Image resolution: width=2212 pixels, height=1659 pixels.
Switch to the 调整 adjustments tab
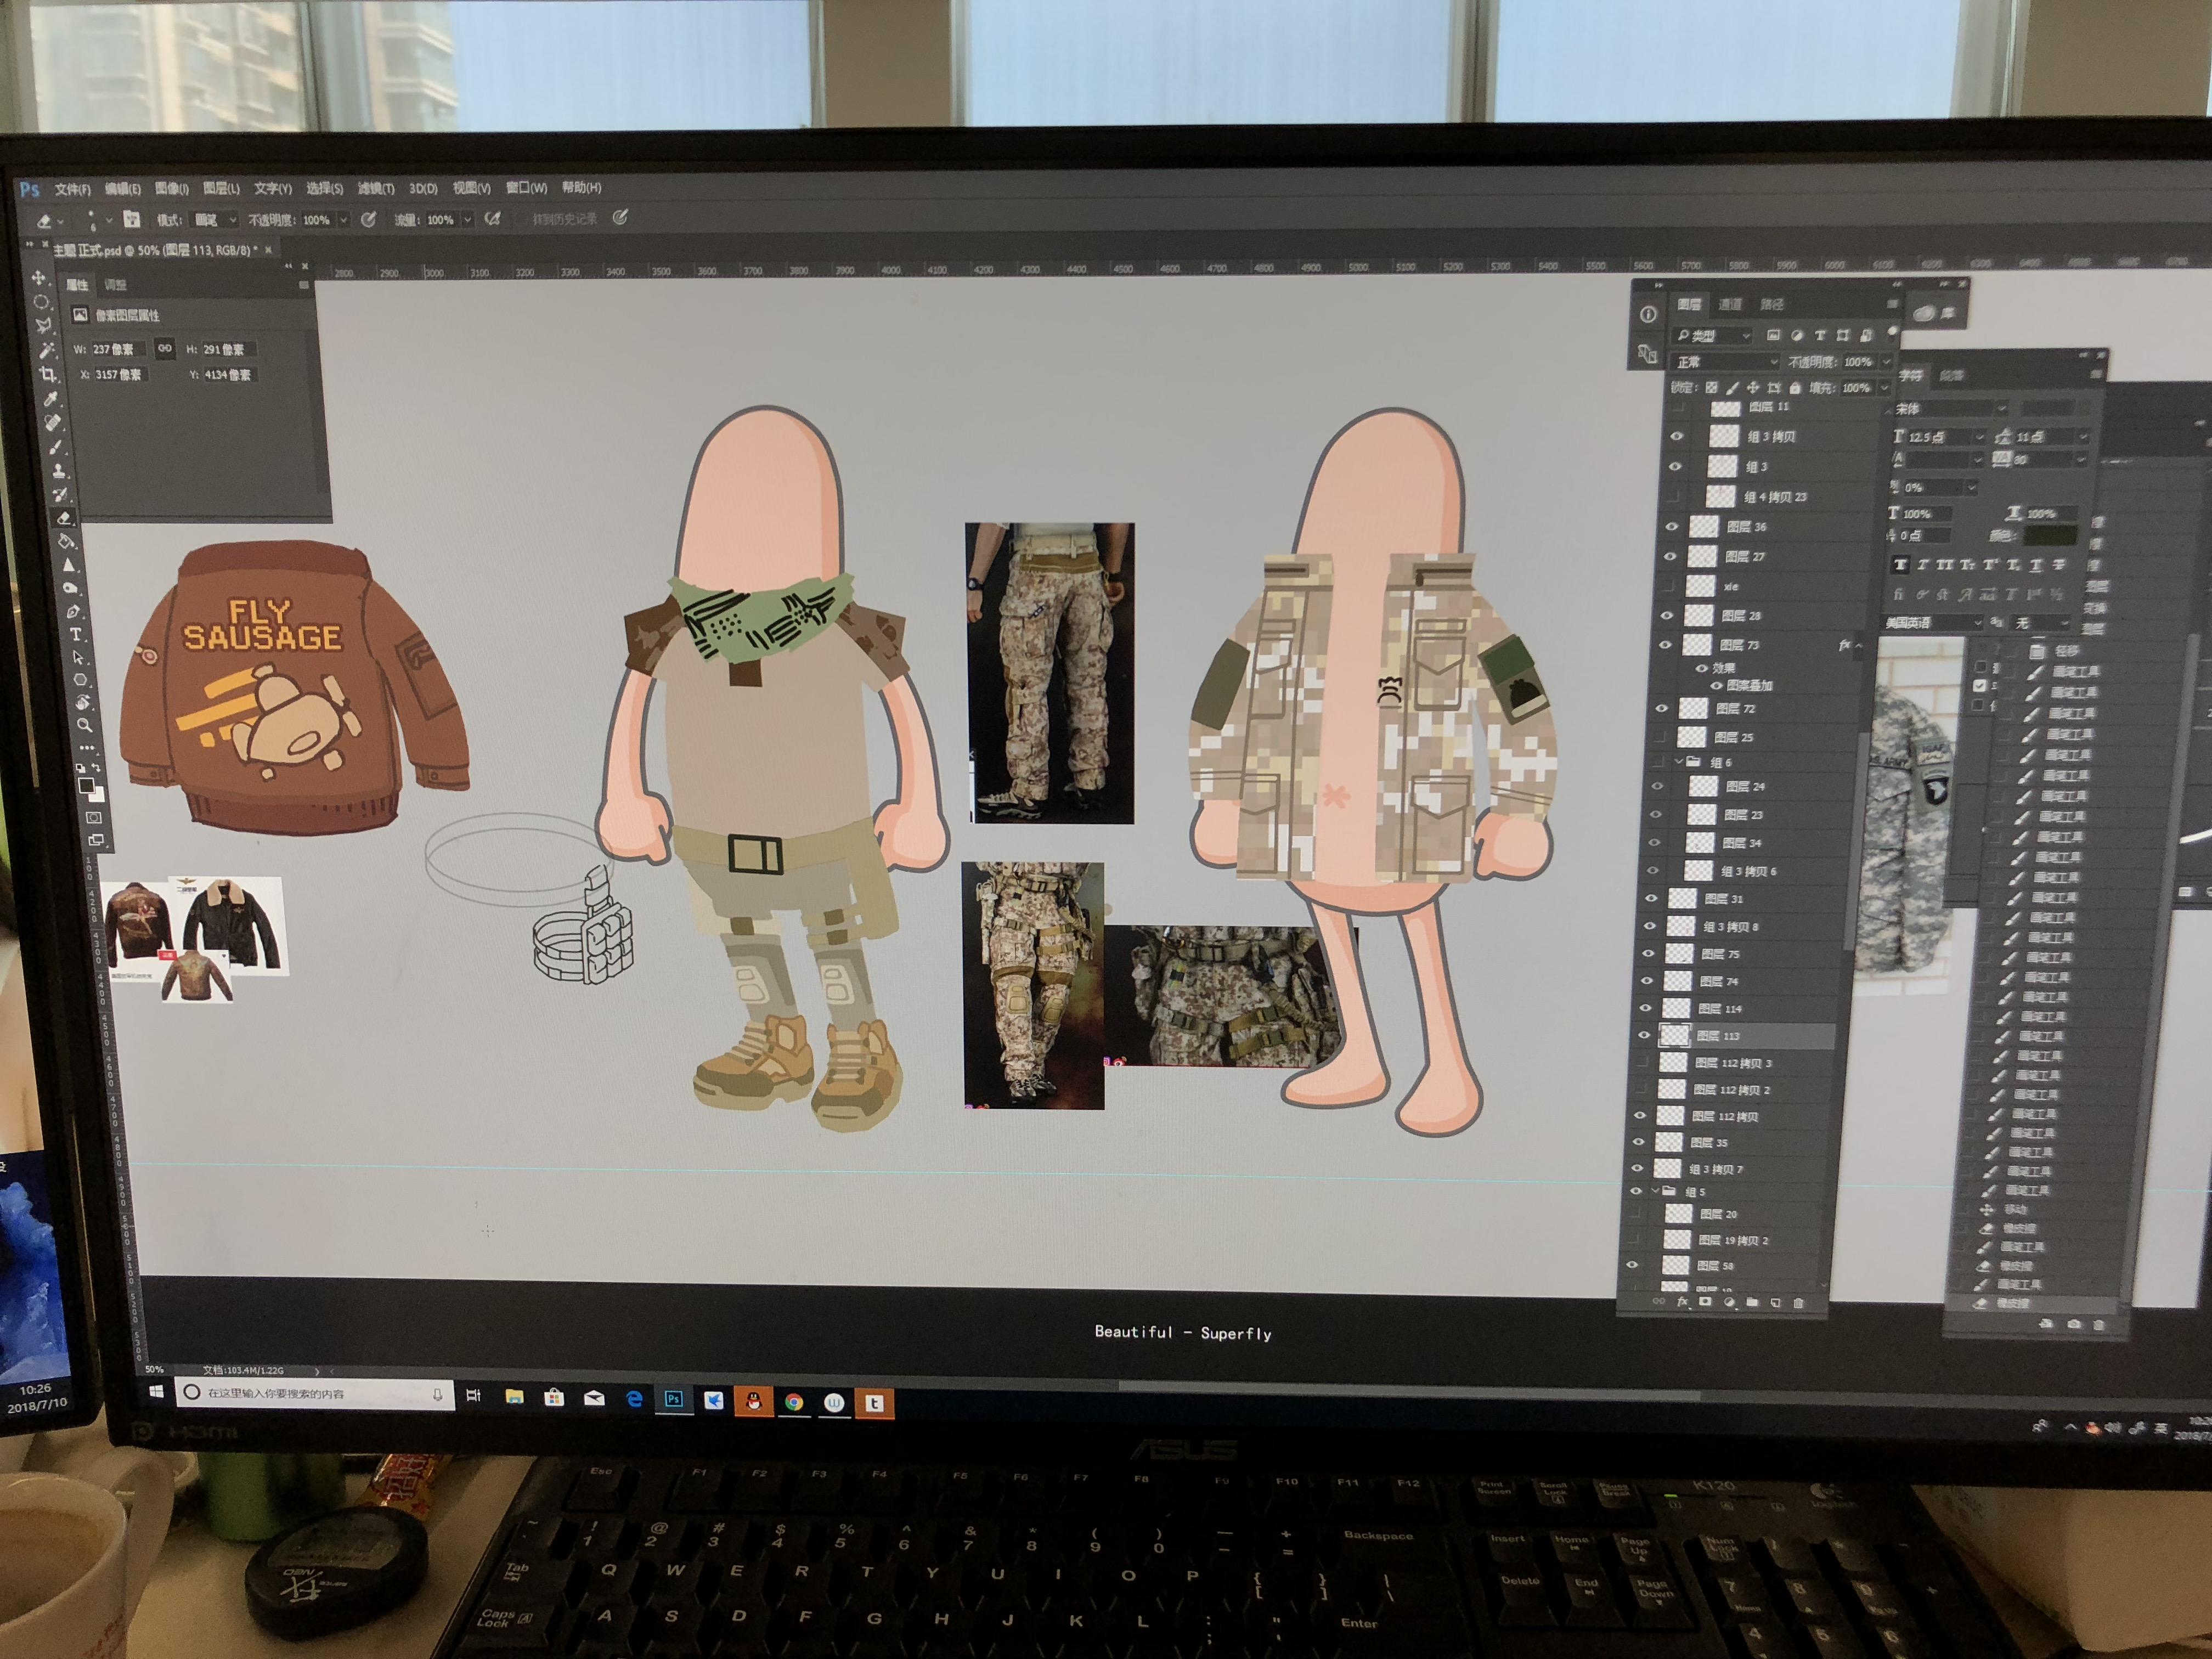(x=115, y=285)
